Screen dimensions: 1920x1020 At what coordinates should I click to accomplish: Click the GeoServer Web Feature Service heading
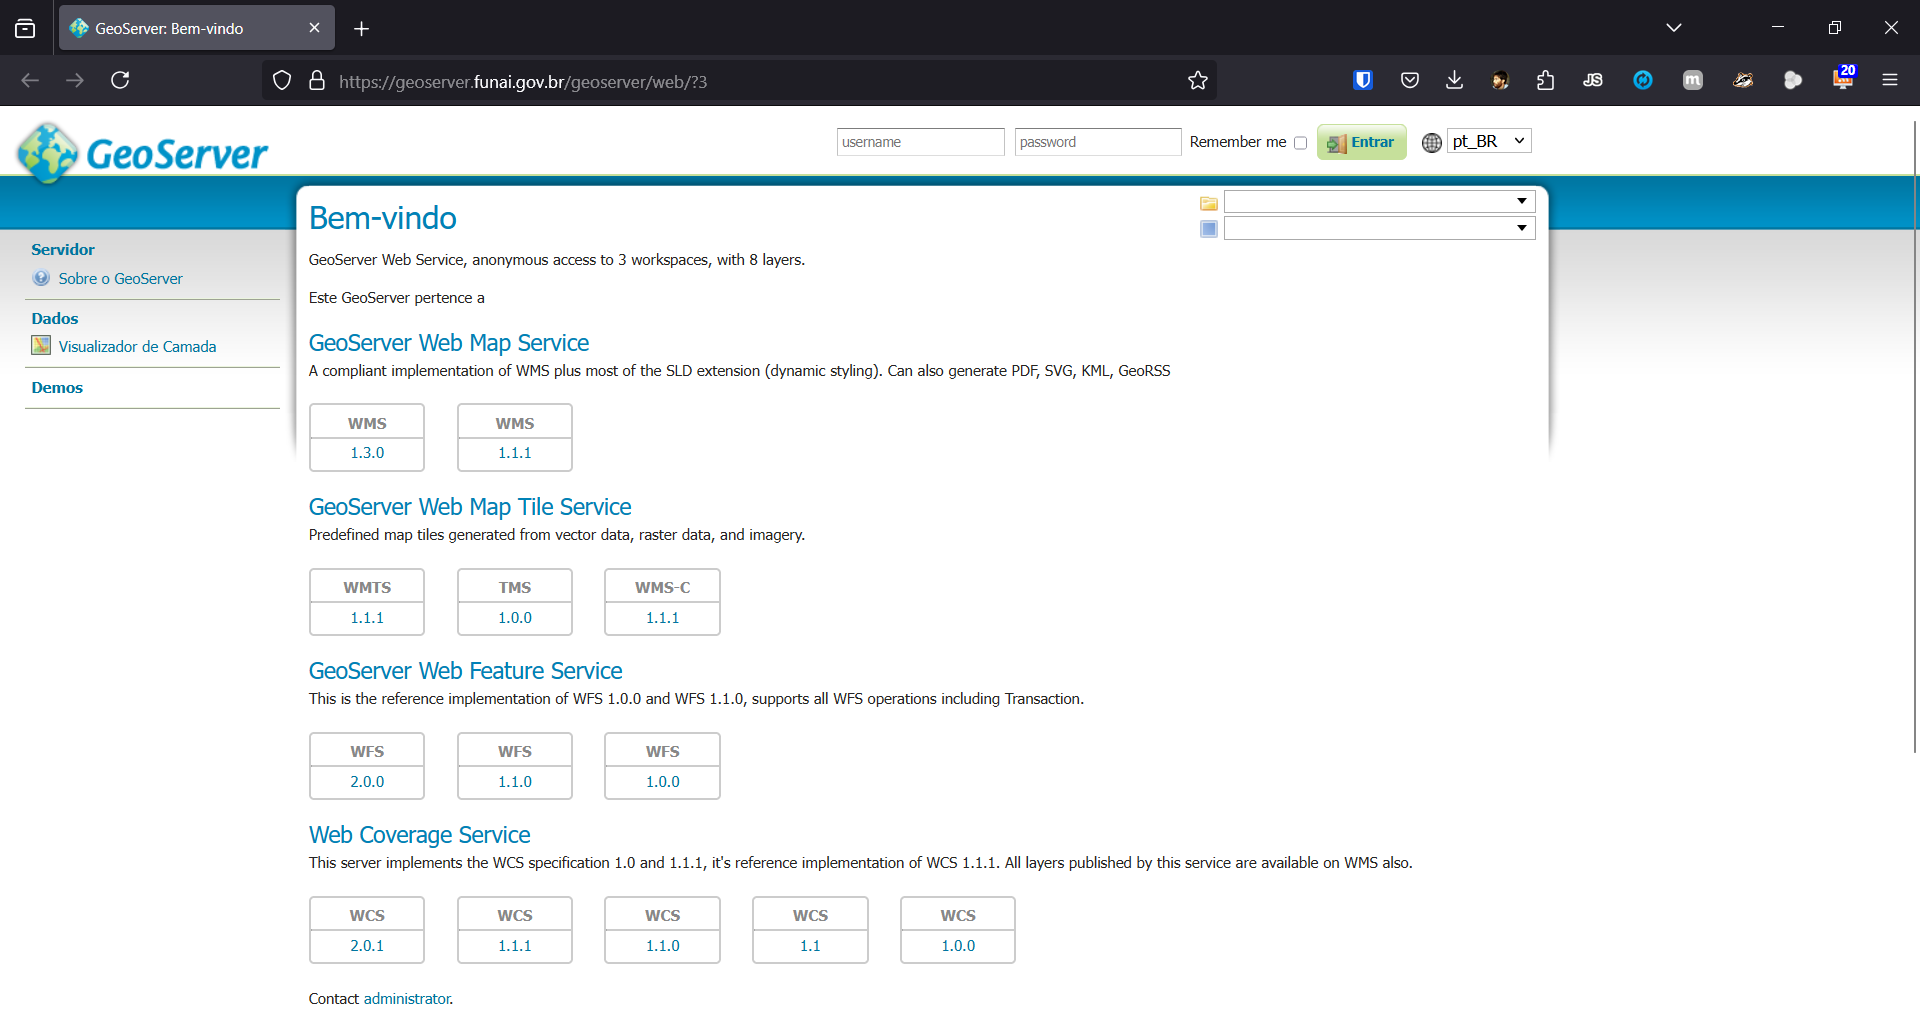[x=465, y=671]
